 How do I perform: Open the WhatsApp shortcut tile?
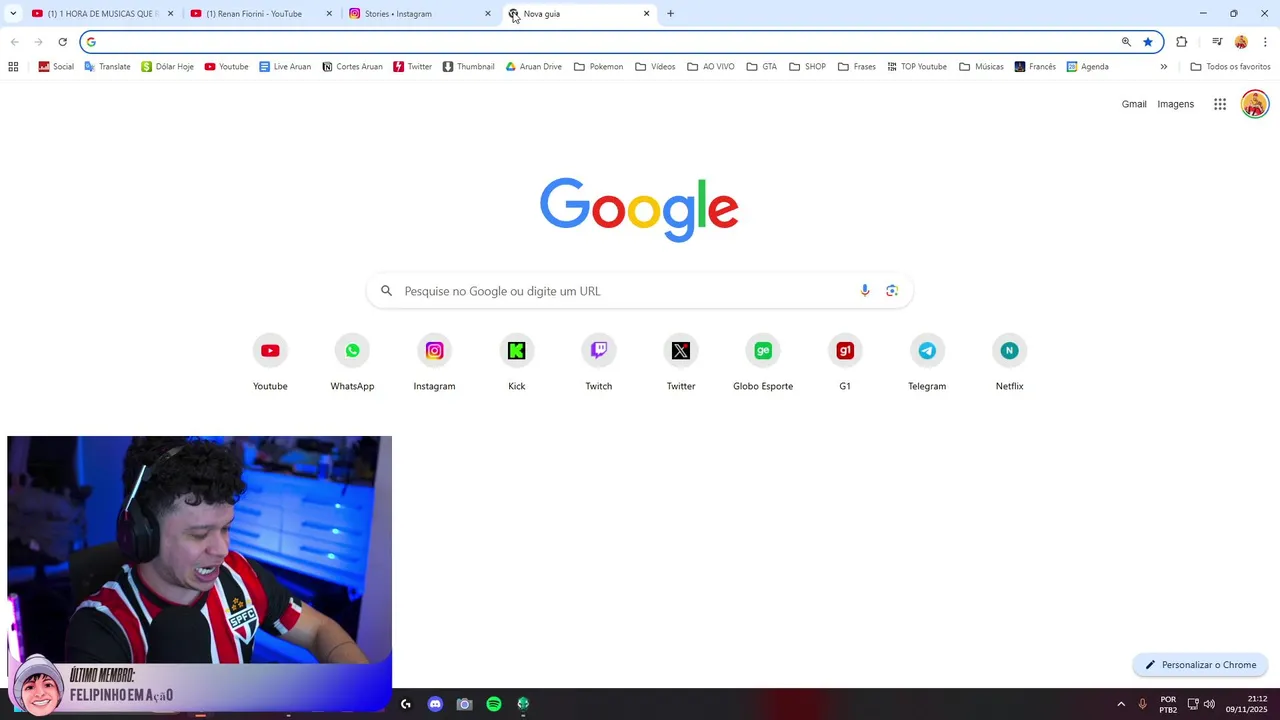[x=352, y=363]
